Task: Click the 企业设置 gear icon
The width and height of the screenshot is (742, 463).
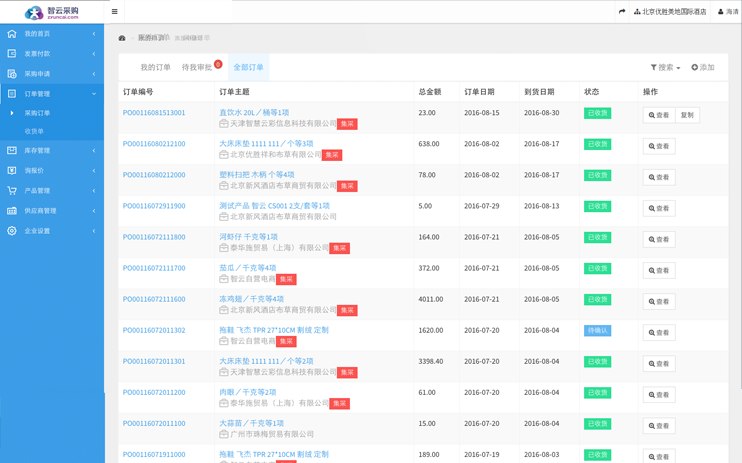Action: click(12, 231)
